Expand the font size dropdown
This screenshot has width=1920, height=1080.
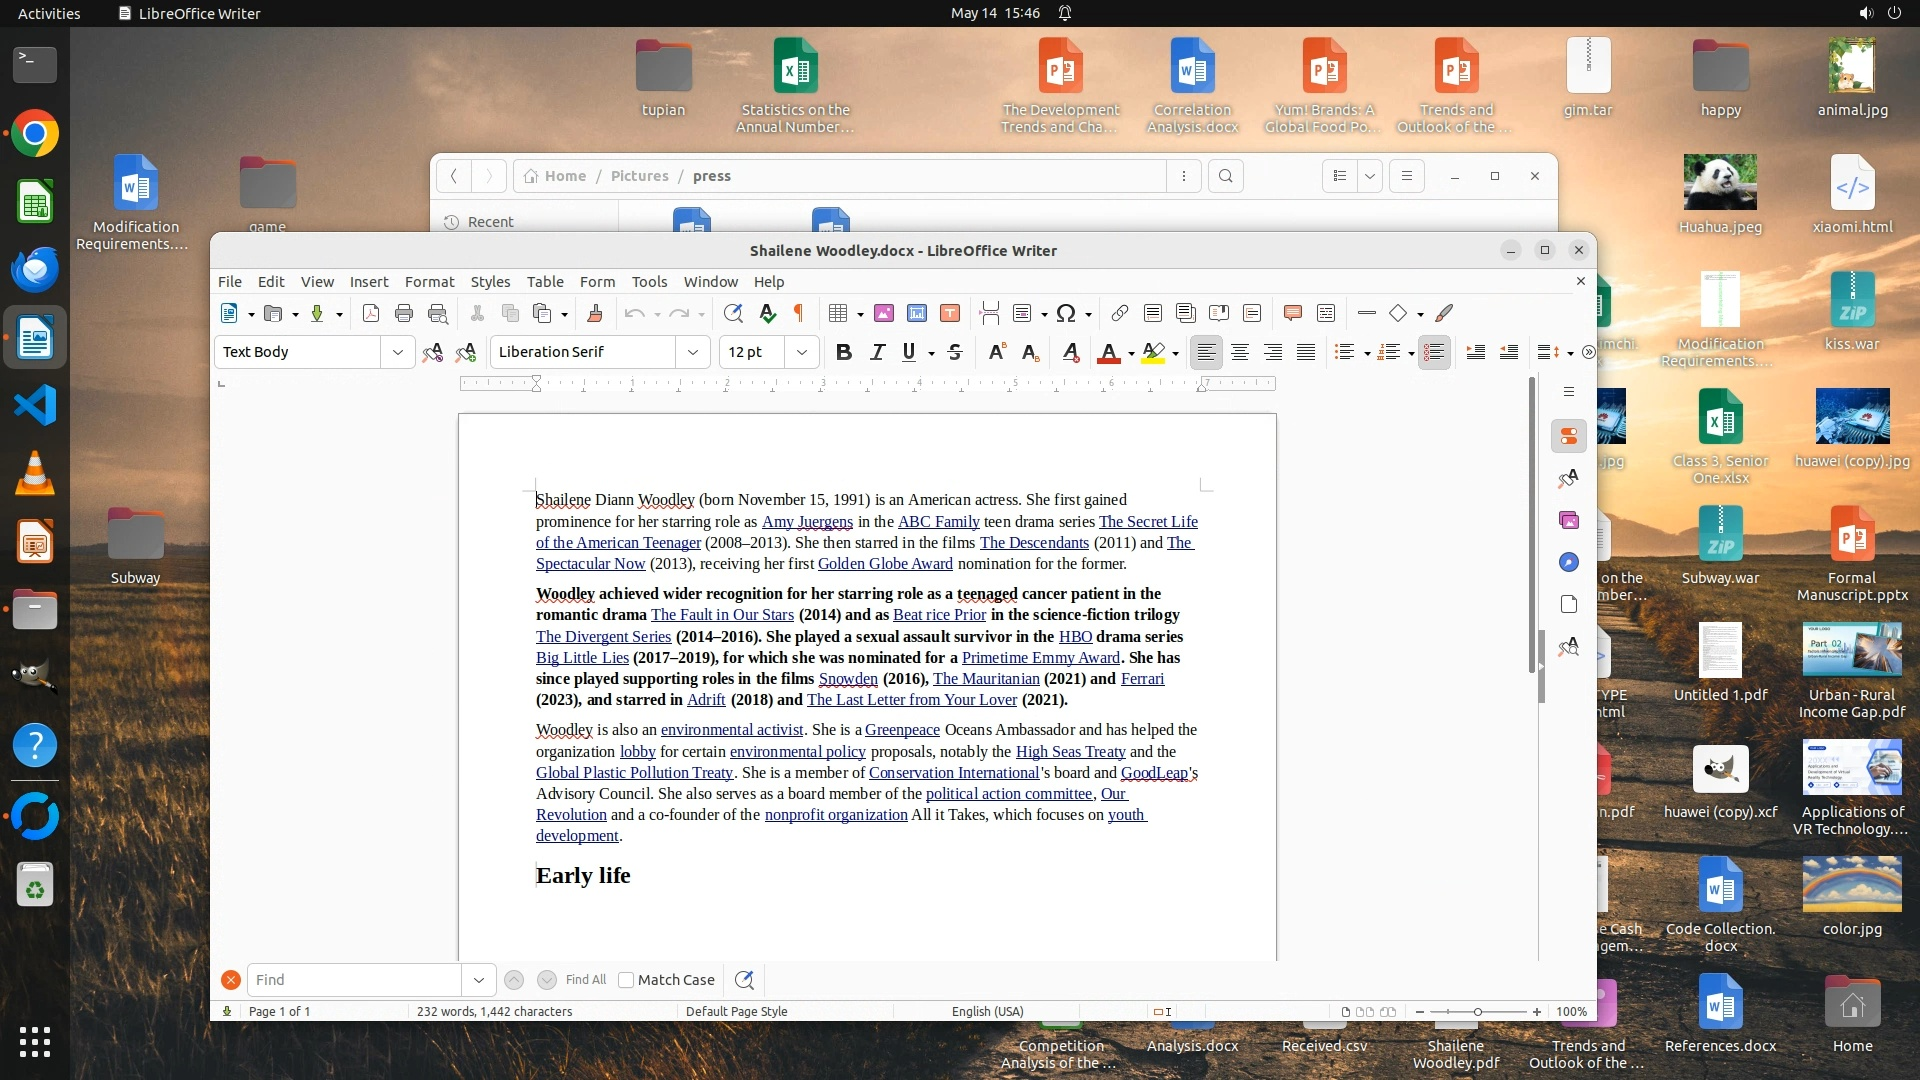tap(801, 352)
